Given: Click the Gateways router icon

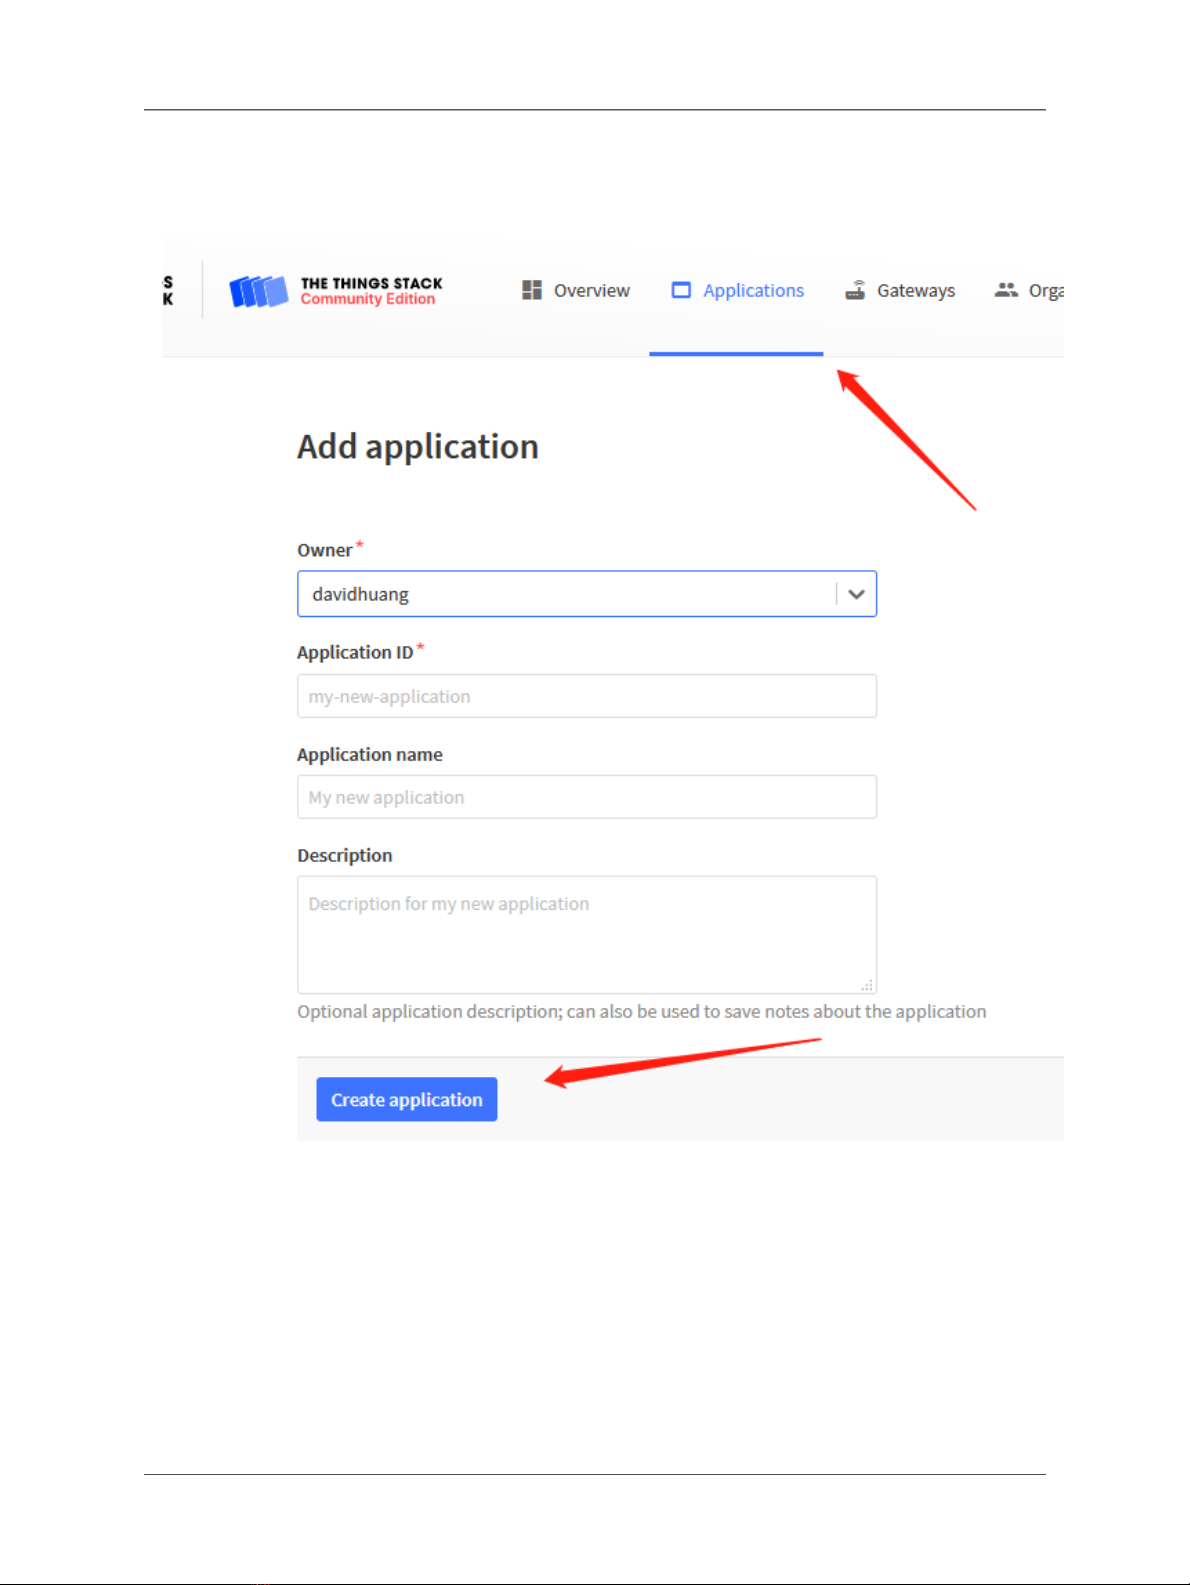Looking at the screenshot, I should pyautogui.click(x=855, y=290).
